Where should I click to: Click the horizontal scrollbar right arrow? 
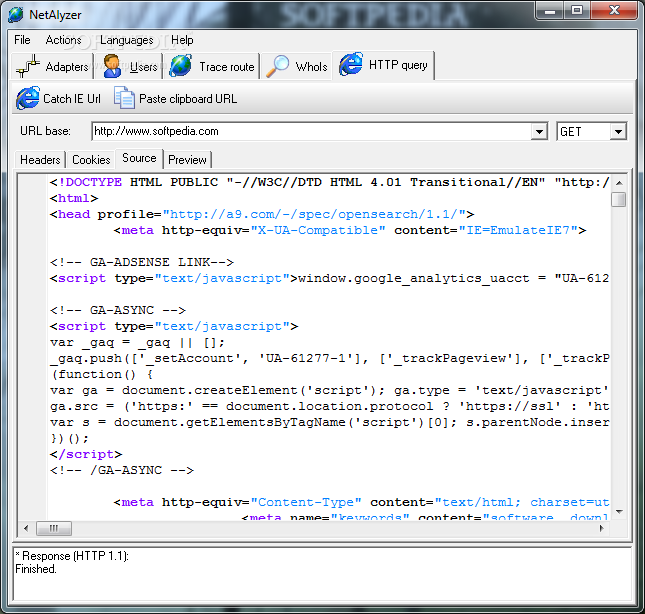[x=601, y=528]
